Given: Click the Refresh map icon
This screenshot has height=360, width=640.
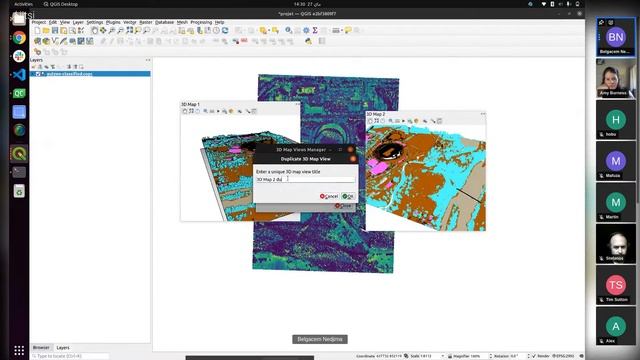Looking at the screenshot, I should click(225, 31).
